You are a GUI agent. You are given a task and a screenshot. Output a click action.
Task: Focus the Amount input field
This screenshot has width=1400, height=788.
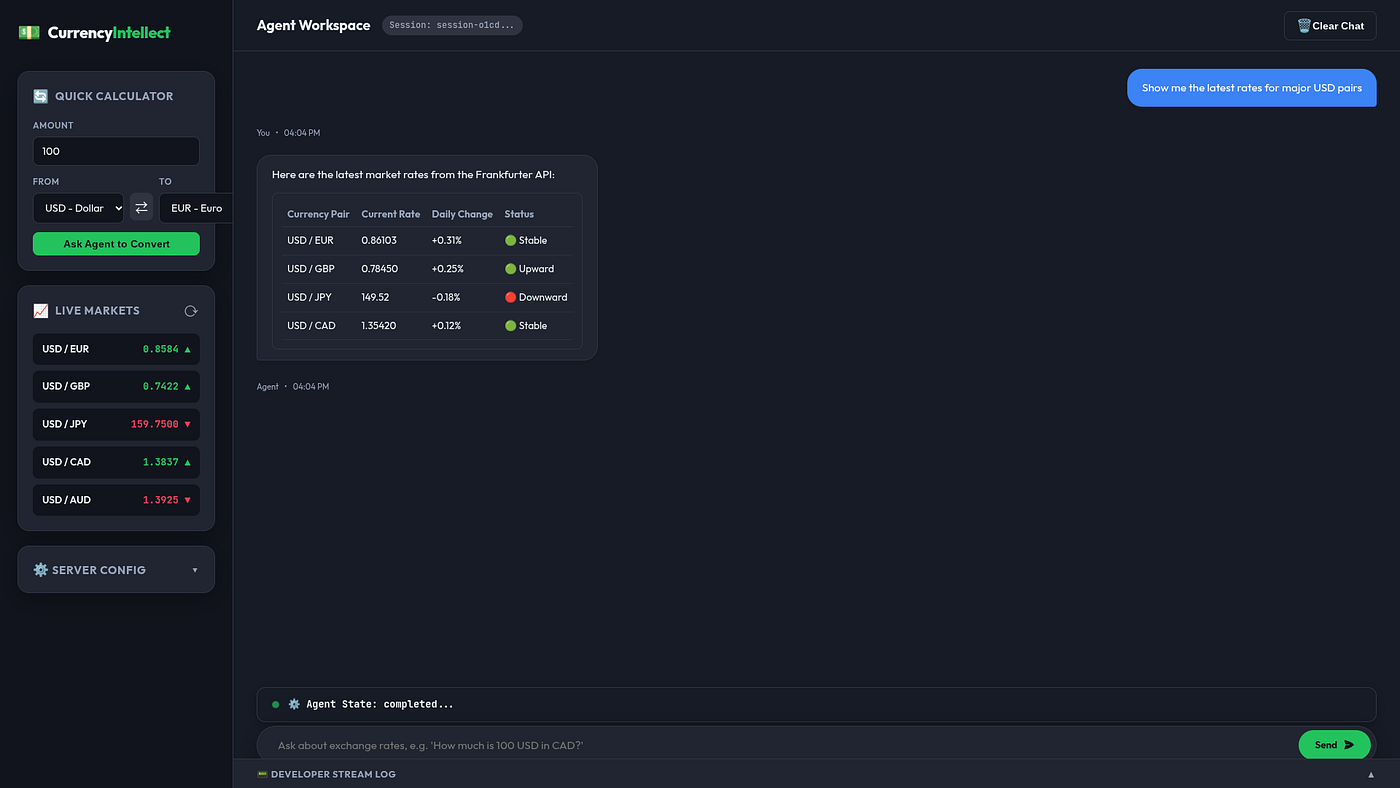(116, 151)
